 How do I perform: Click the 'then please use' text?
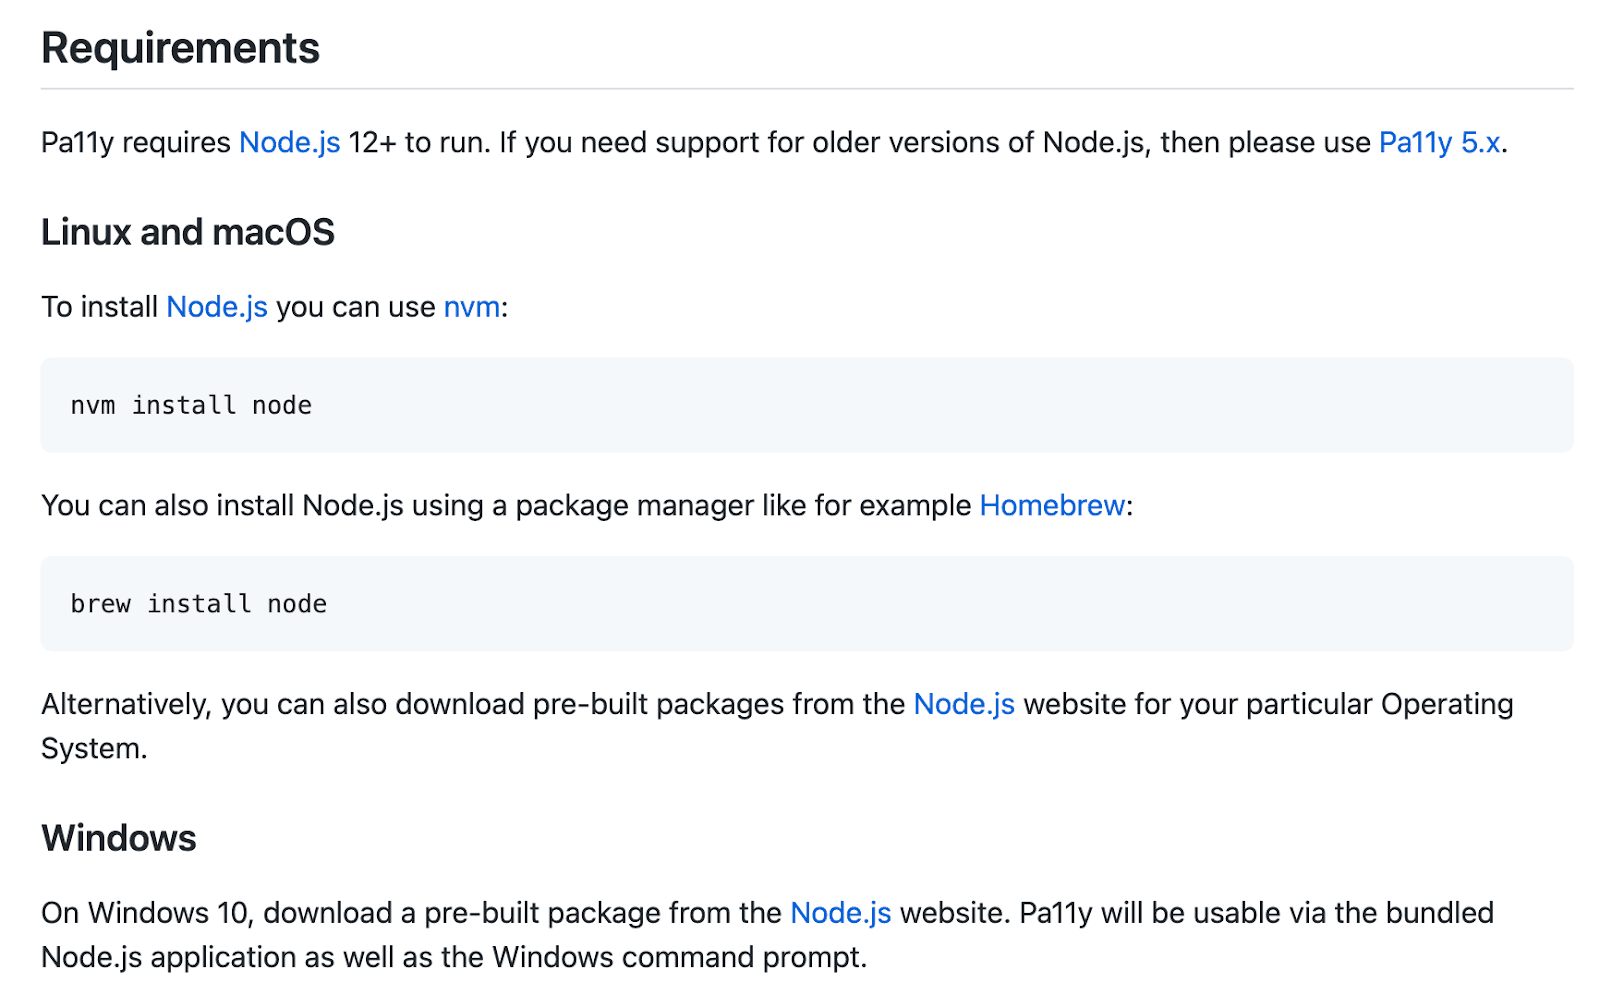point(1264,143)
